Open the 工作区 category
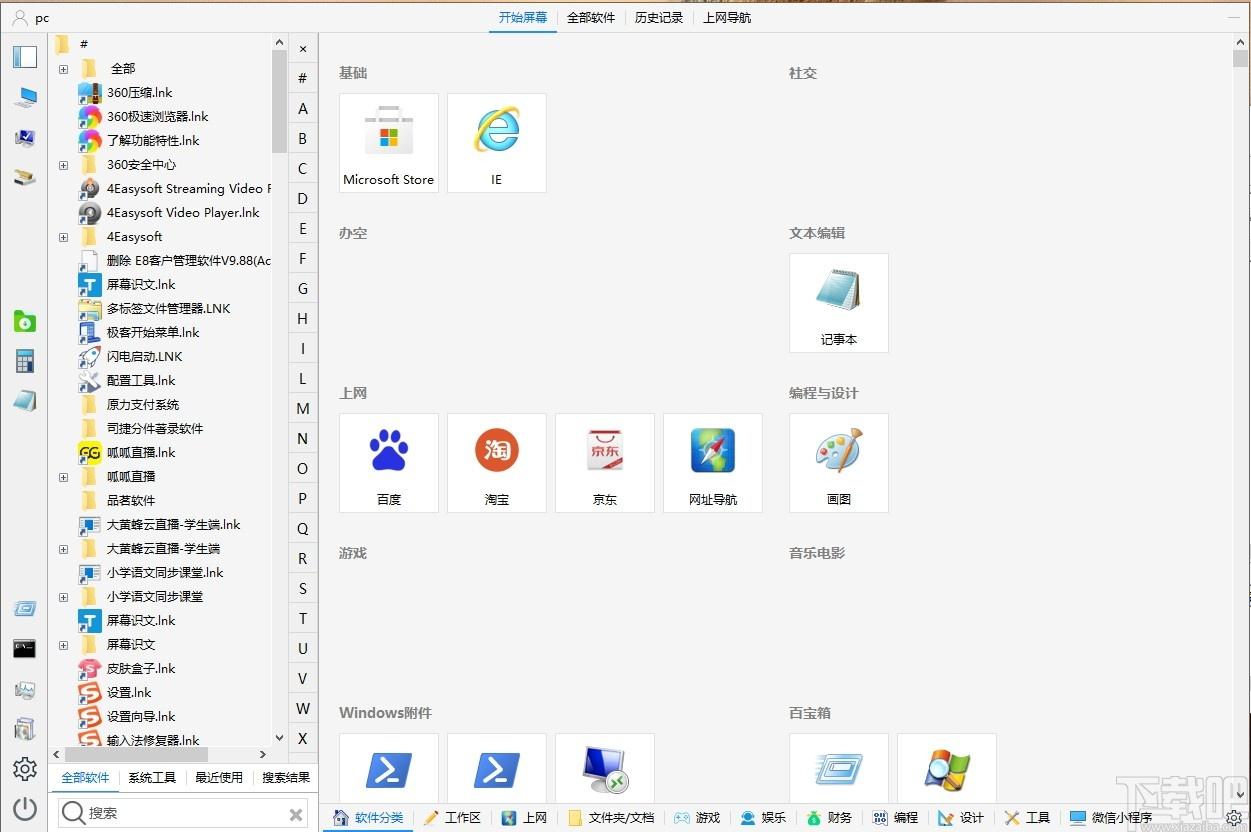Screen dimensions: 1251x832 pos(452,818)
